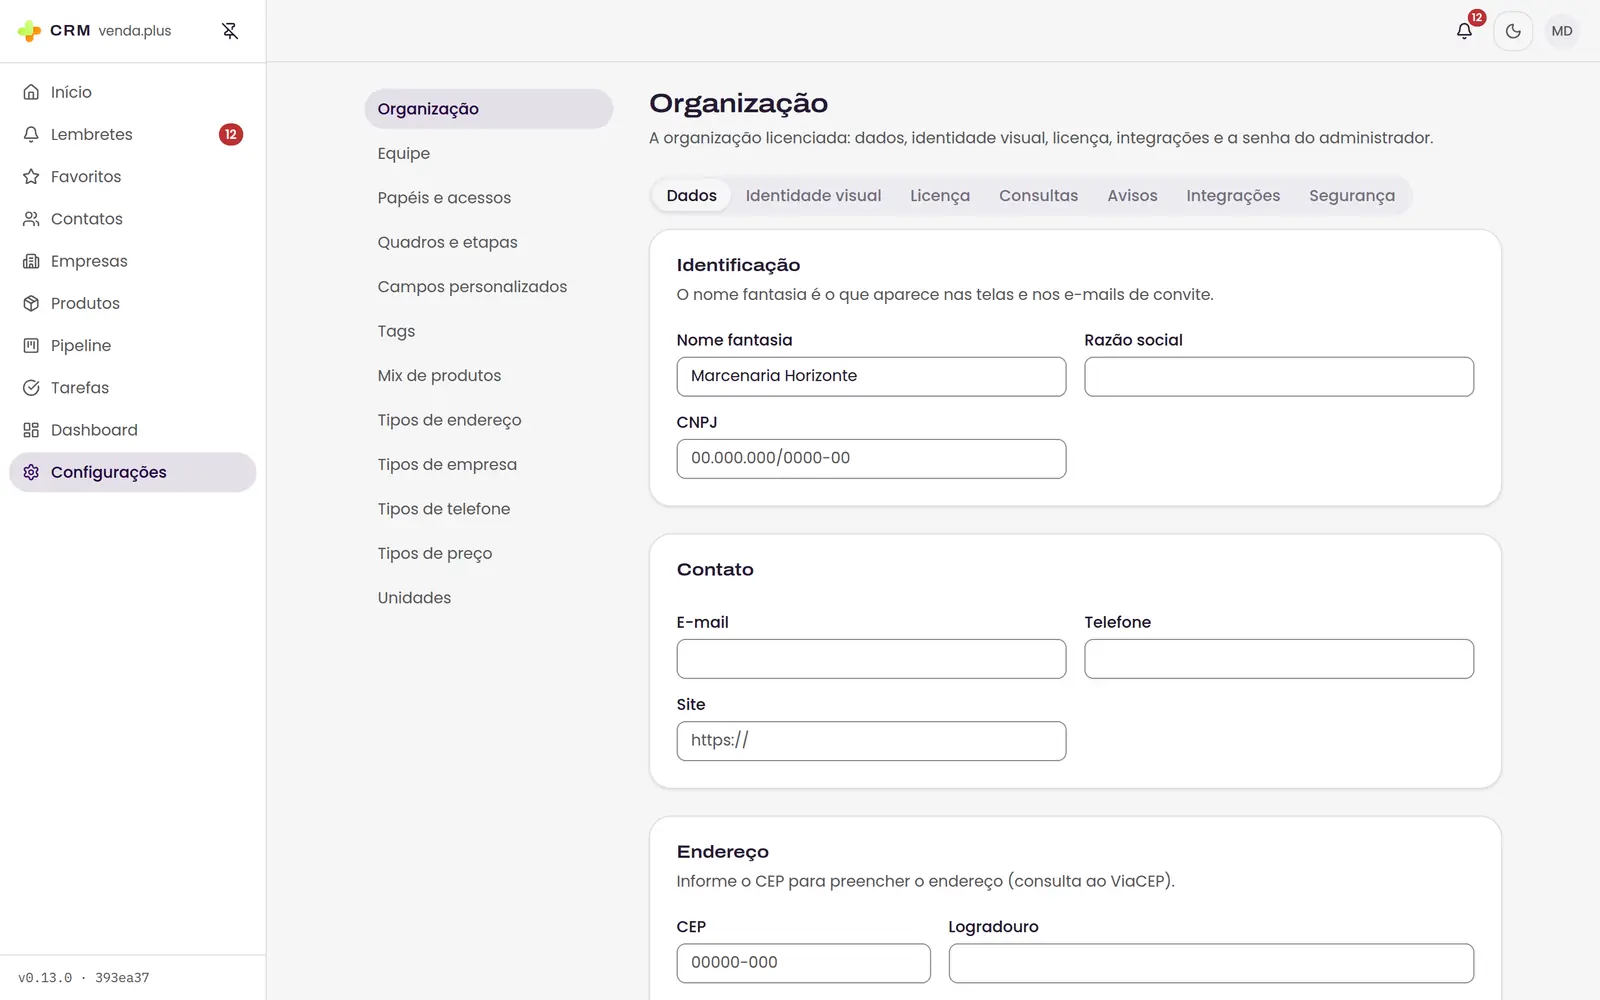
Task: Open the Pipeline section
Action: point(133,345)
